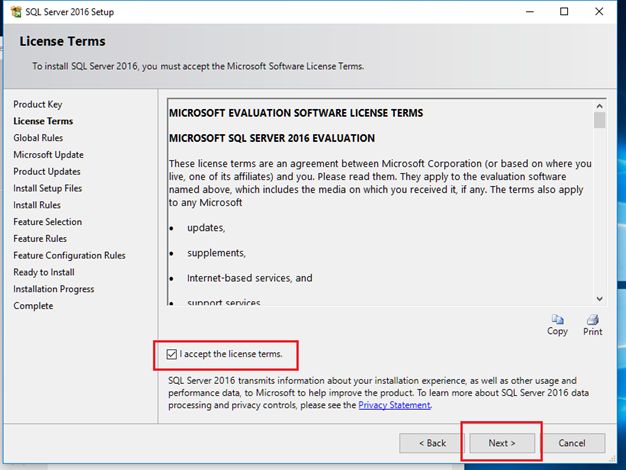
Task: Click the license text scrollbar thumb
Action: click(x=599, y=120)
